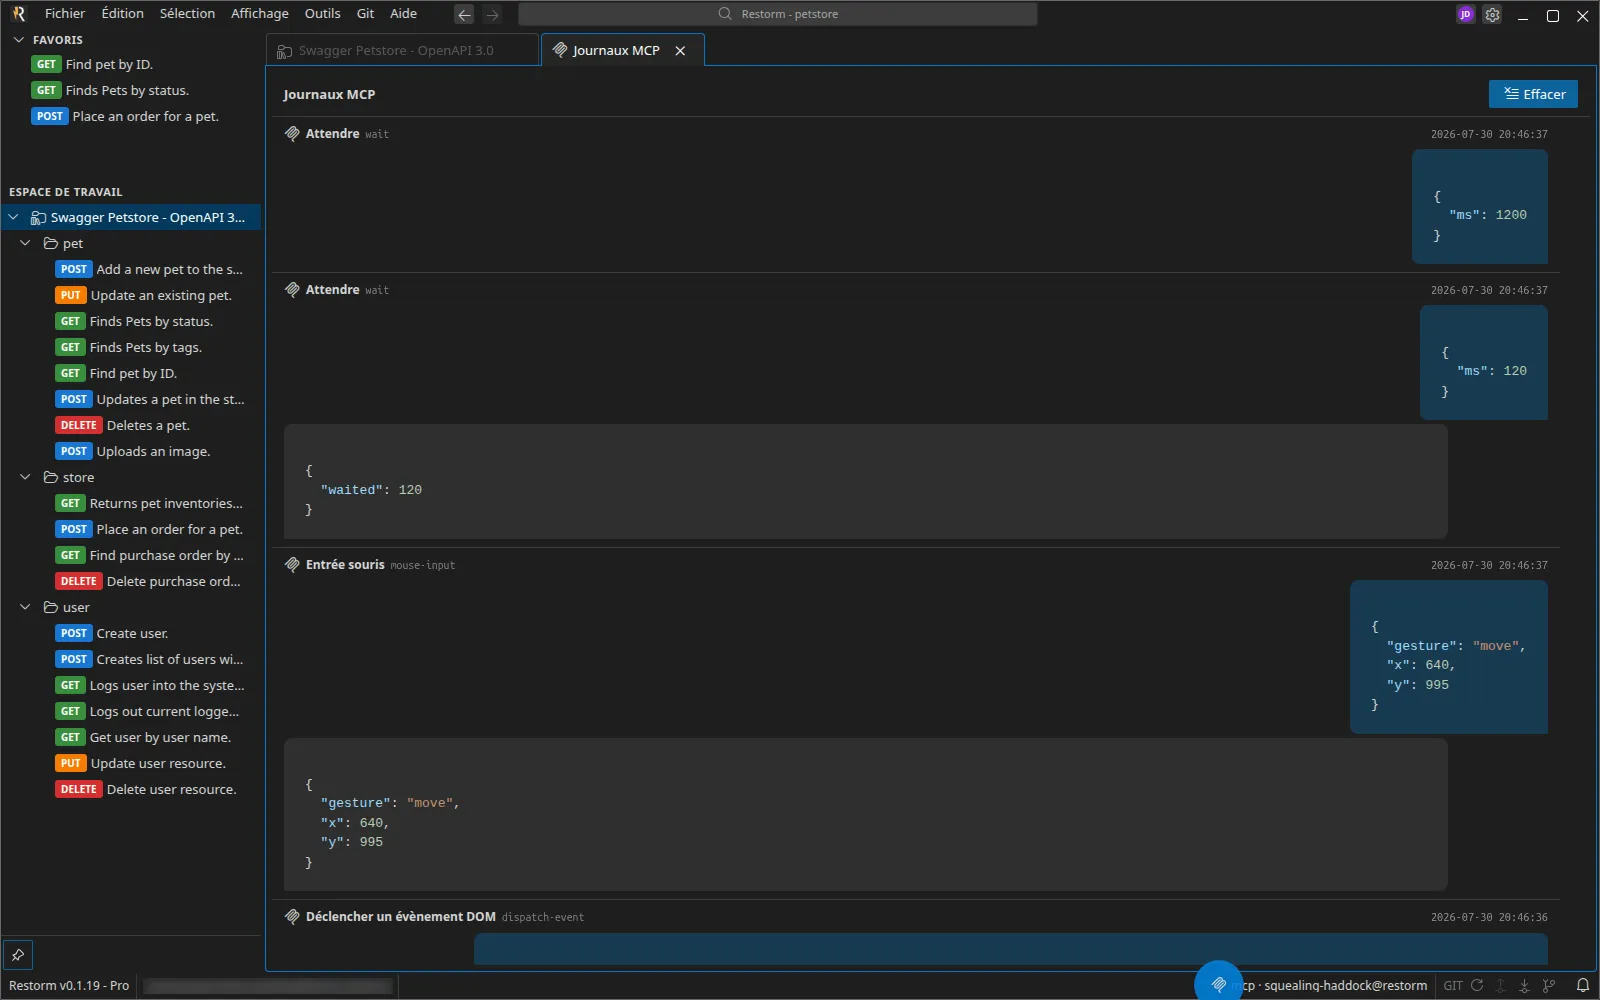The width and height of the screenshot is (1600, 1000).
Task: Open favorite POST Place an order for a pet.
Action: (131, 116)
